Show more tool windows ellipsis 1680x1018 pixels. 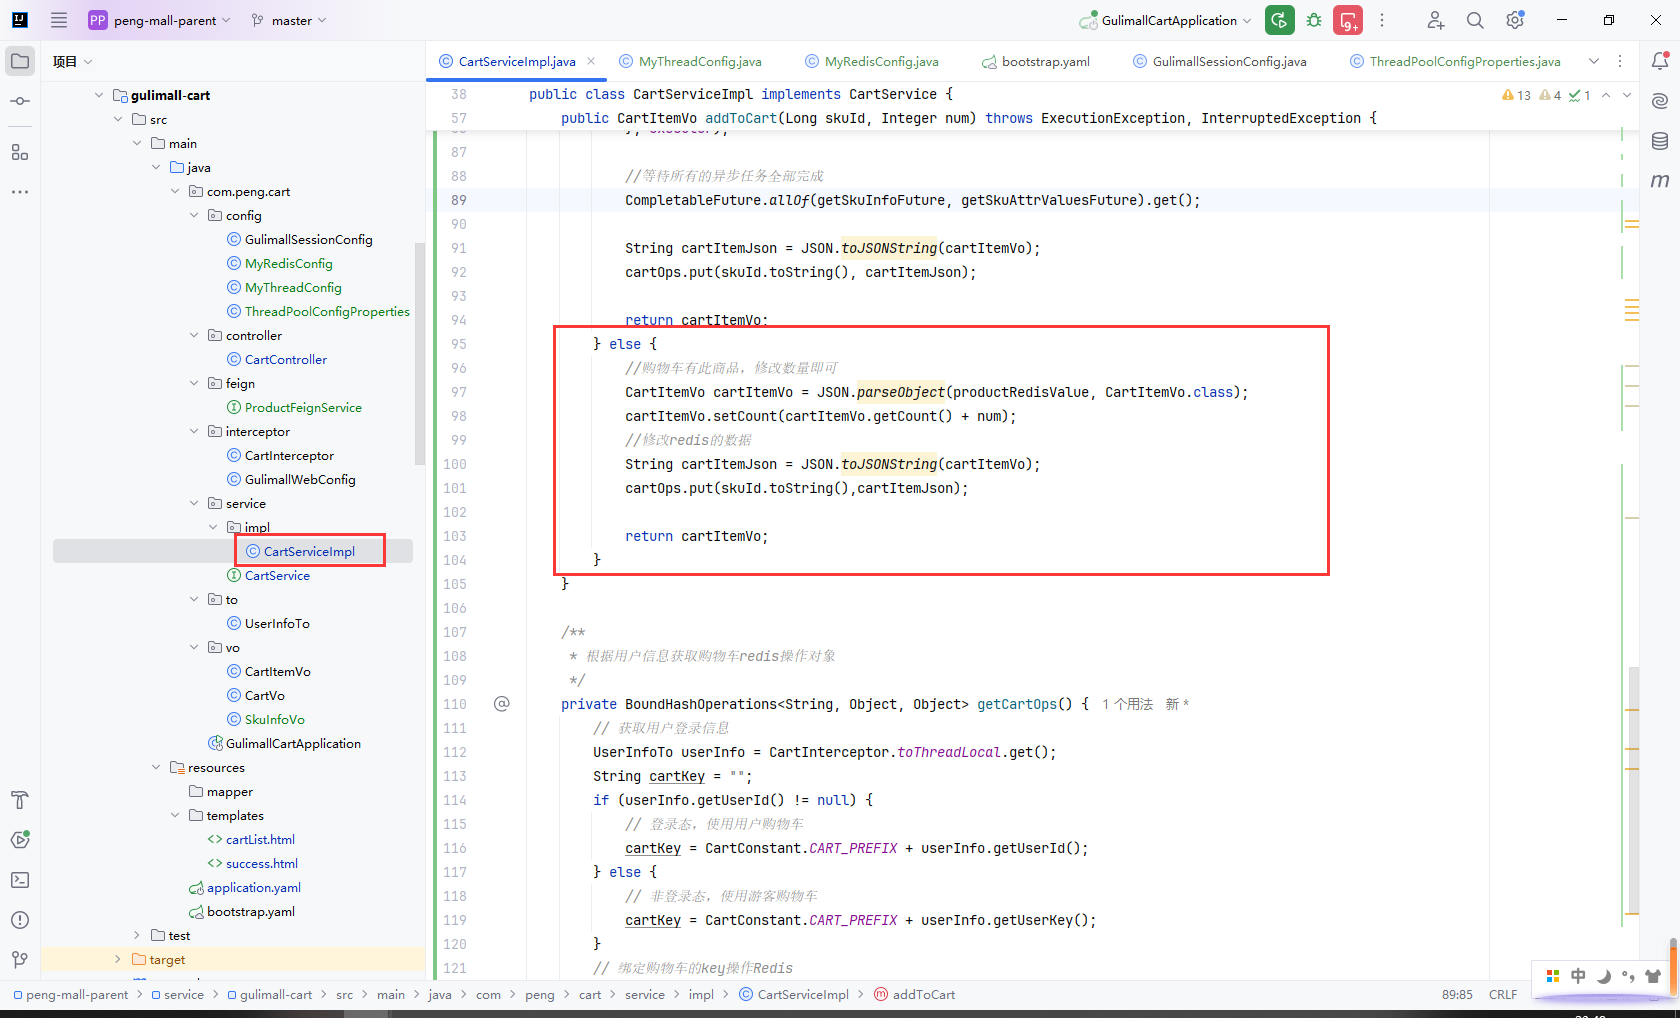coord(20,191)
